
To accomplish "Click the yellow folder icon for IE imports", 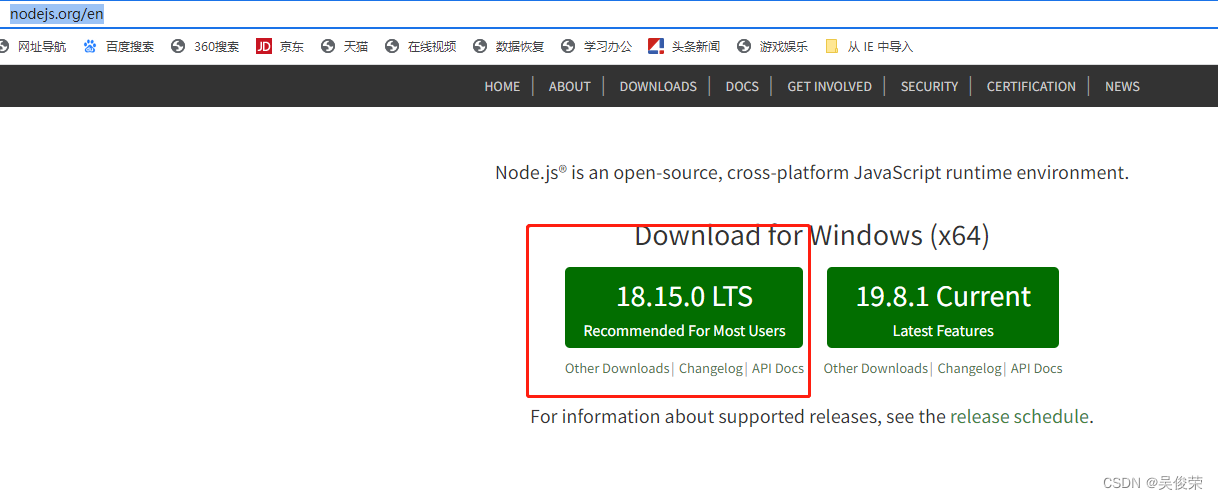I will coord(832,46).
